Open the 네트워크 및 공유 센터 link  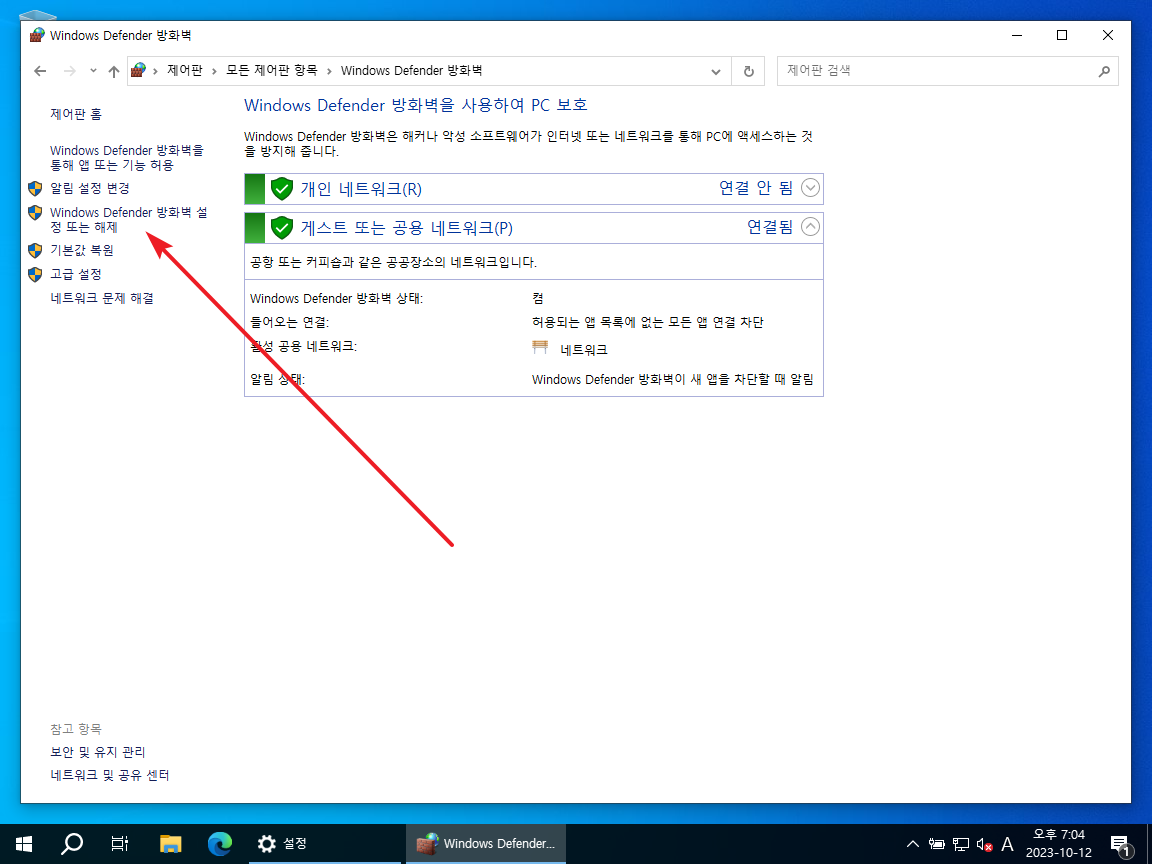[109, 775]
